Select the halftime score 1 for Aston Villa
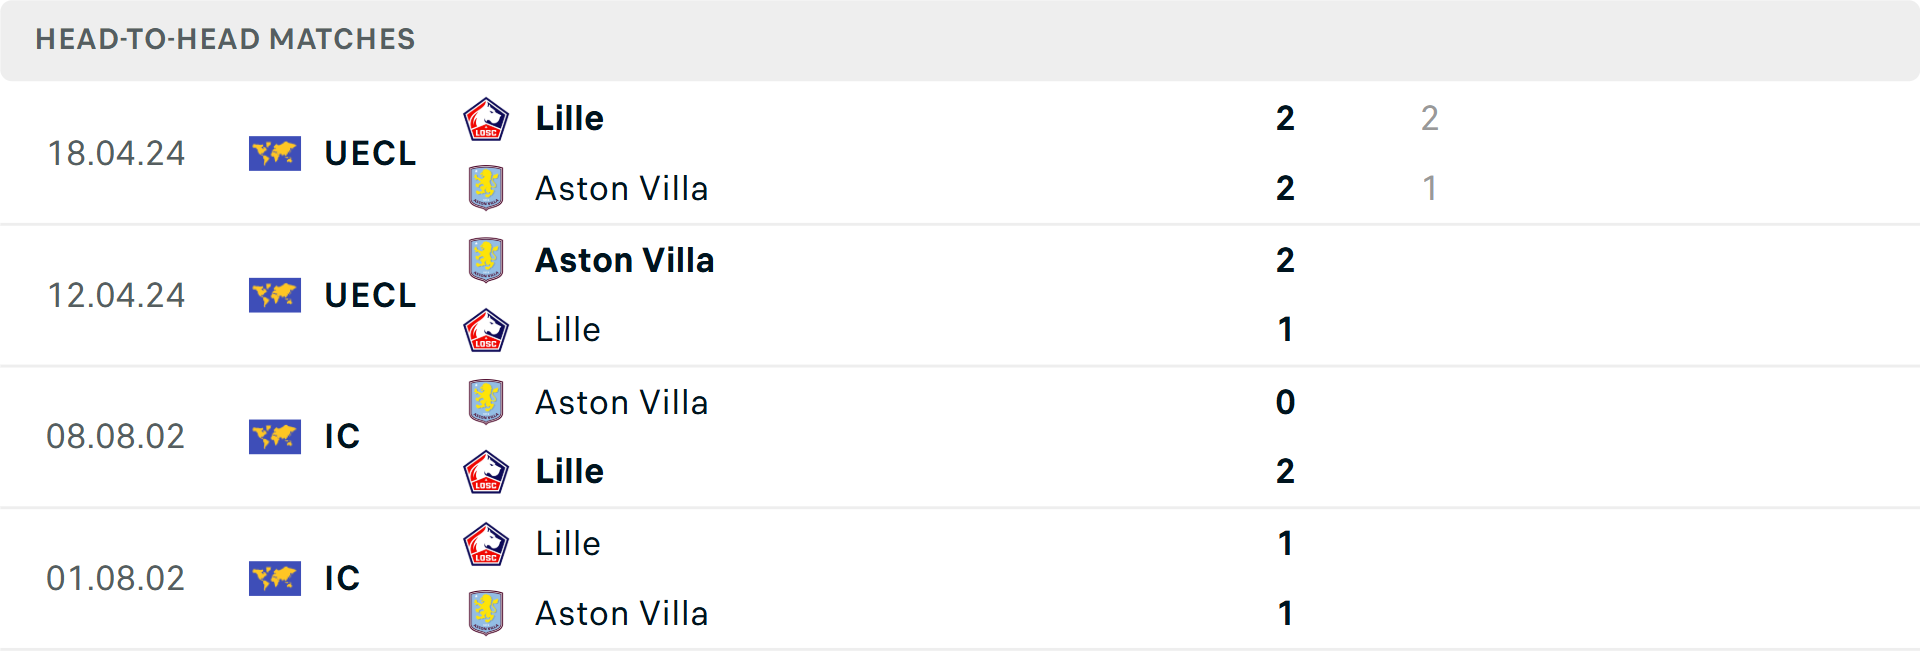The width and height of the screenshot is (1920, 651). (1430, 187)
